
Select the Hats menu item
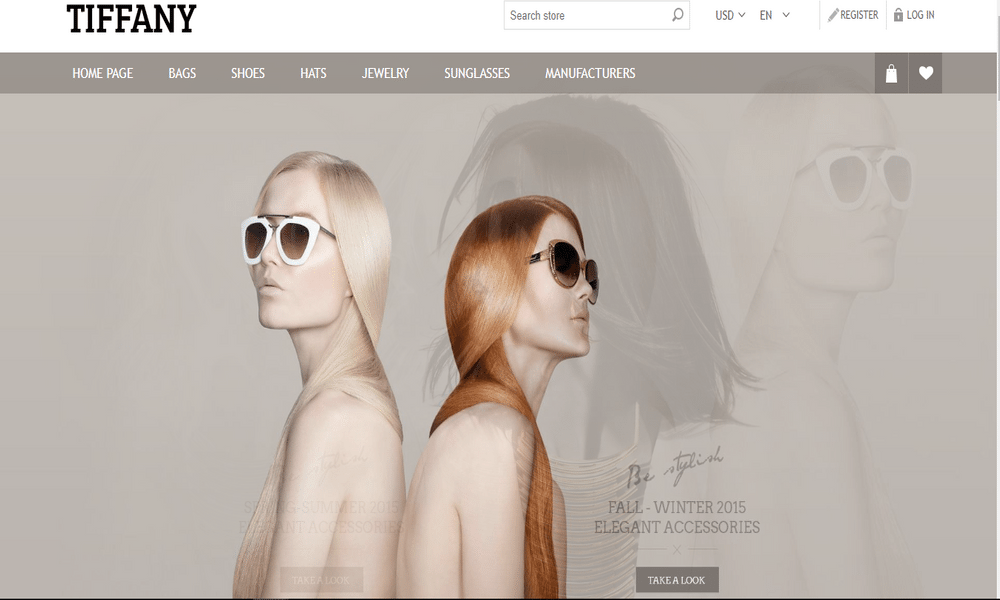313,73
